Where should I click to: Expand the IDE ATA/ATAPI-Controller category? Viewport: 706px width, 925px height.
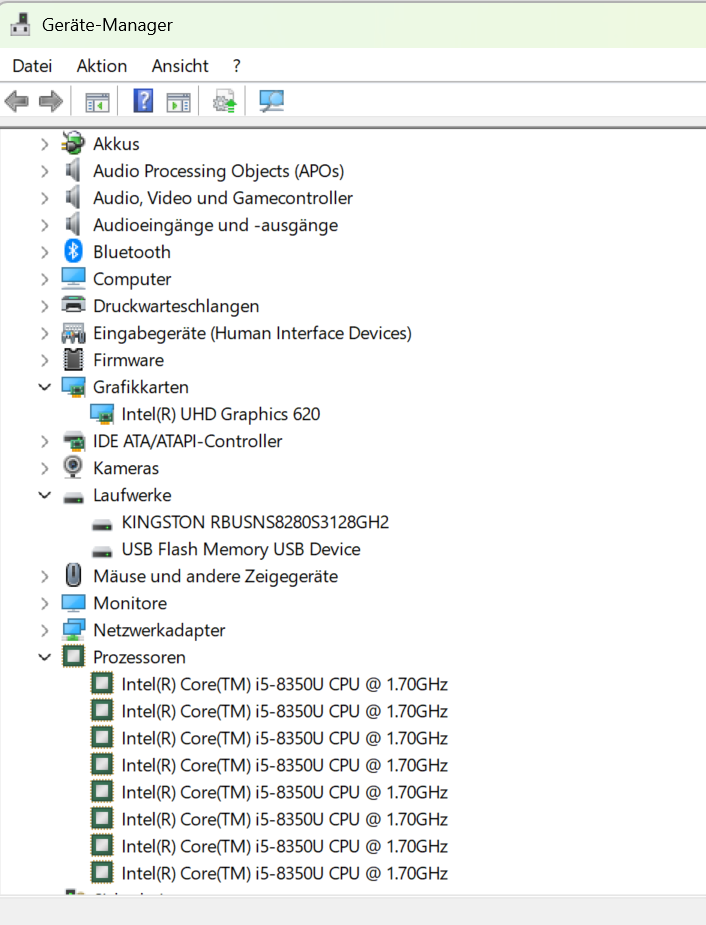(44, 441)
